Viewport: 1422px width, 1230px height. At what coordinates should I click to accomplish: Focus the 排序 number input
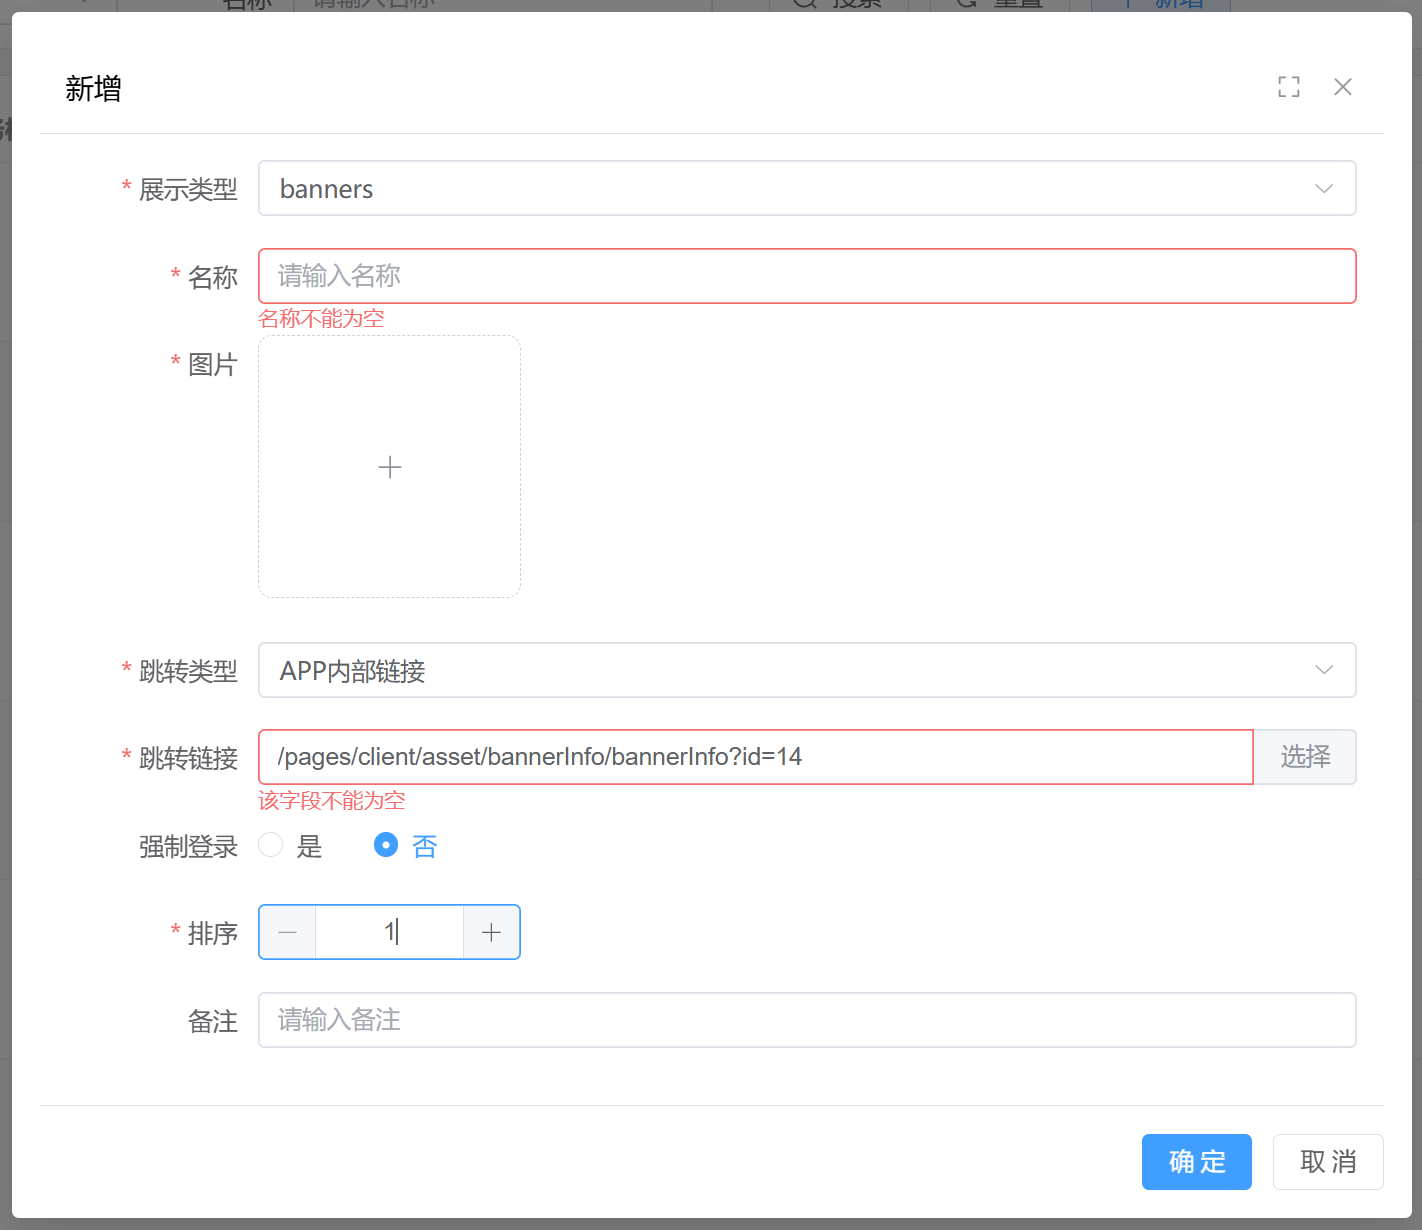click(x=389, y=932)
